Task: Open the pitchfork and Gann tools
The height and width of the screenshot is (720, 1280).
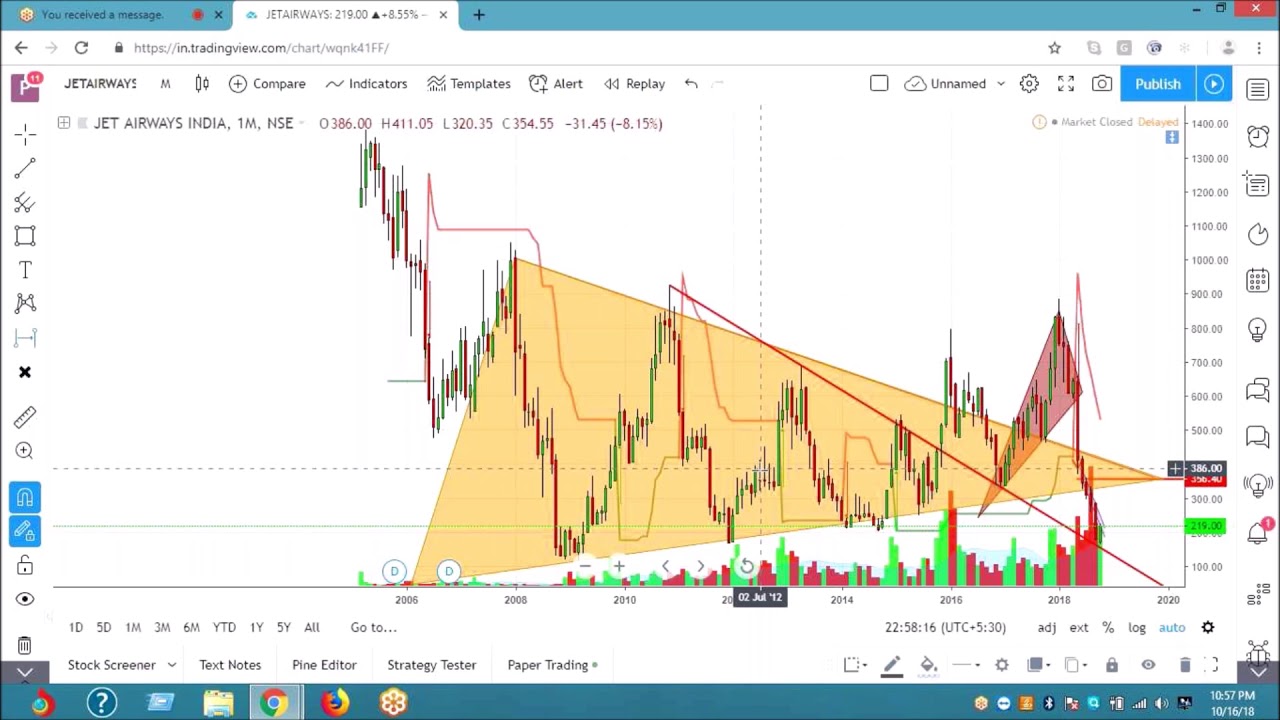Action: point(25,203)
